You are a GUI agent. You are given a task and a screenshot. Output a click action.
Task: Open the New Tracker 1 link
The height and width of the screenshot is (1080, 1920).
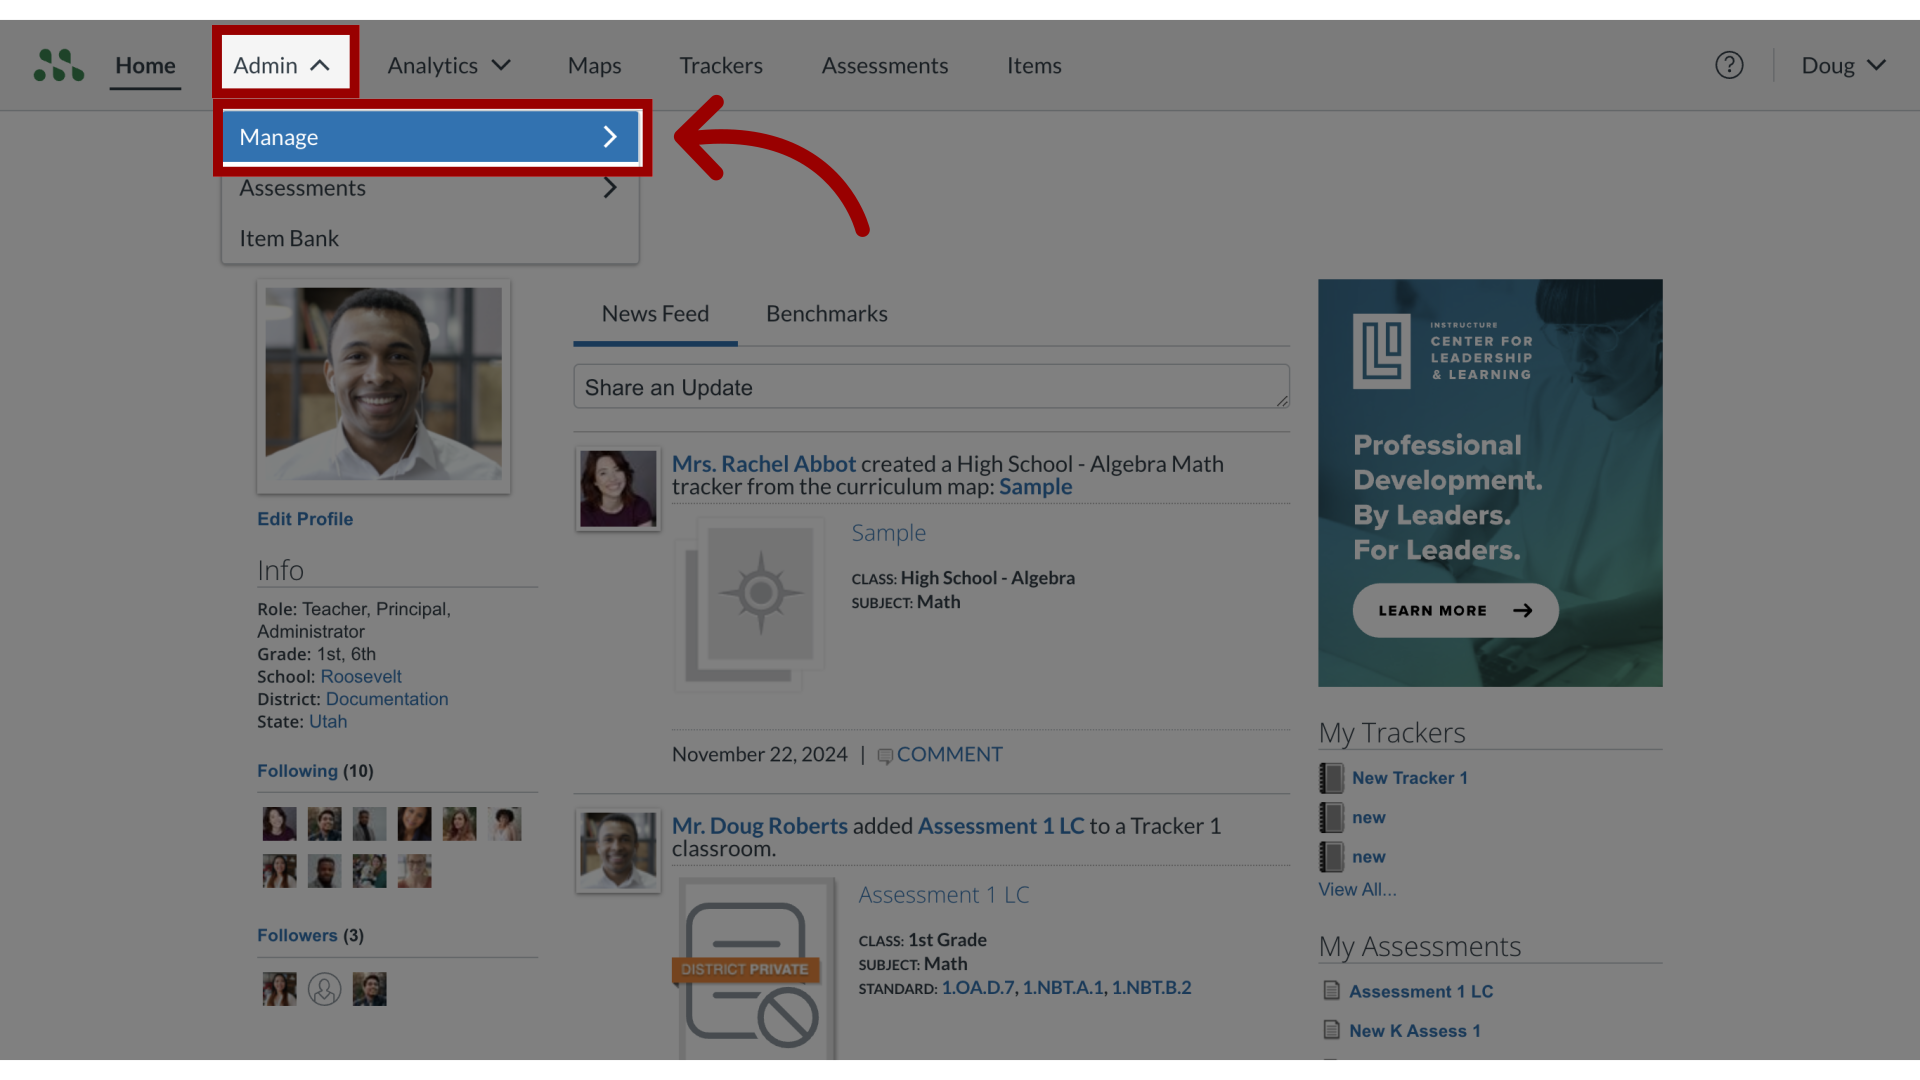1410,778
